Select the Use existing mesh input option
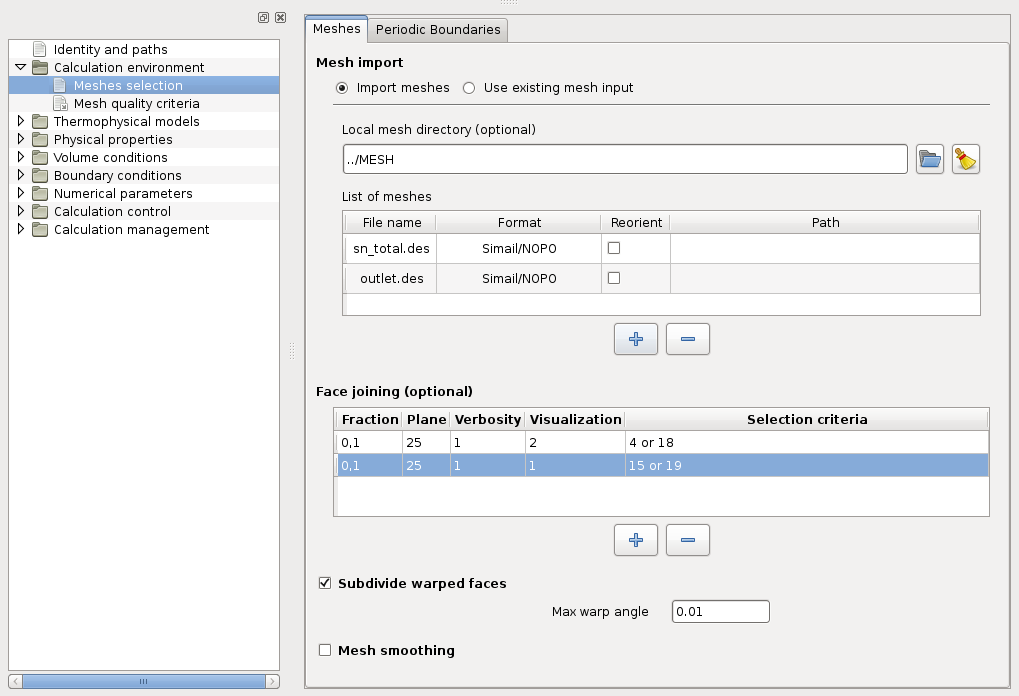1019x696 pixels. [469, 88]
